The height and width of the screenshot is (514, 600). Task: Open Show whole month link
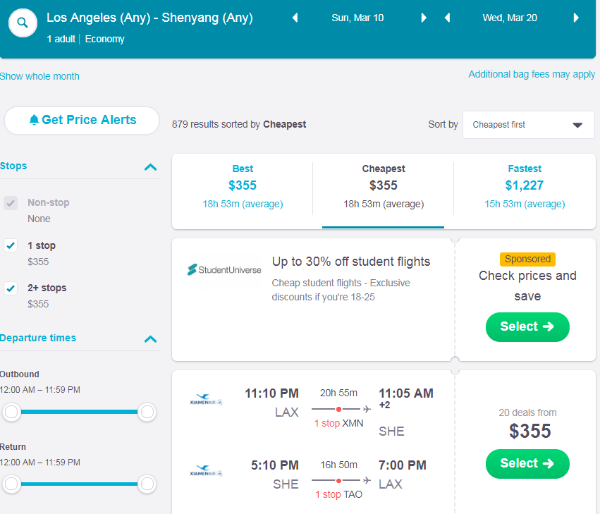[39, 77]
